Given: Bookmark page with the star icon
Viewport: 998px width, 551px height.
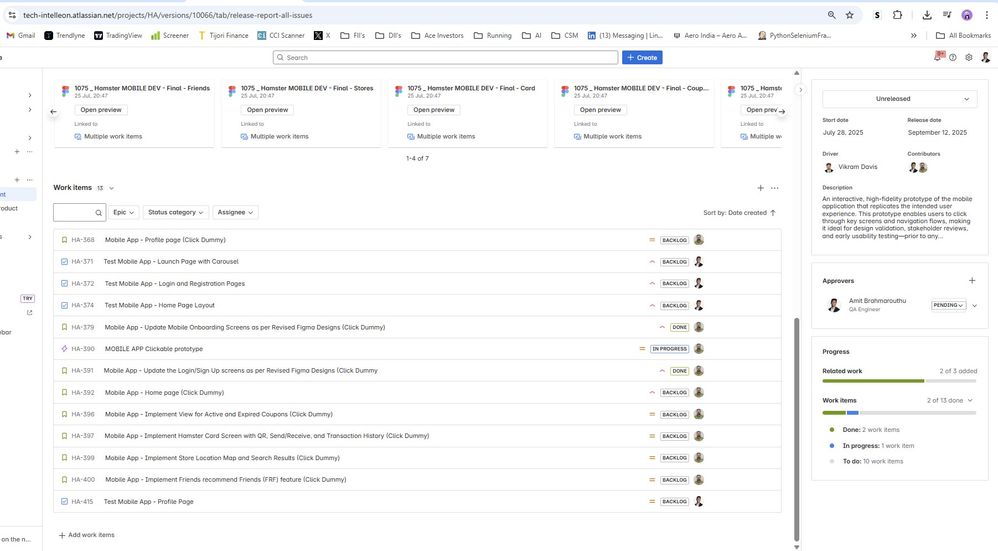Looking at the screenshot, I should 850,15.
